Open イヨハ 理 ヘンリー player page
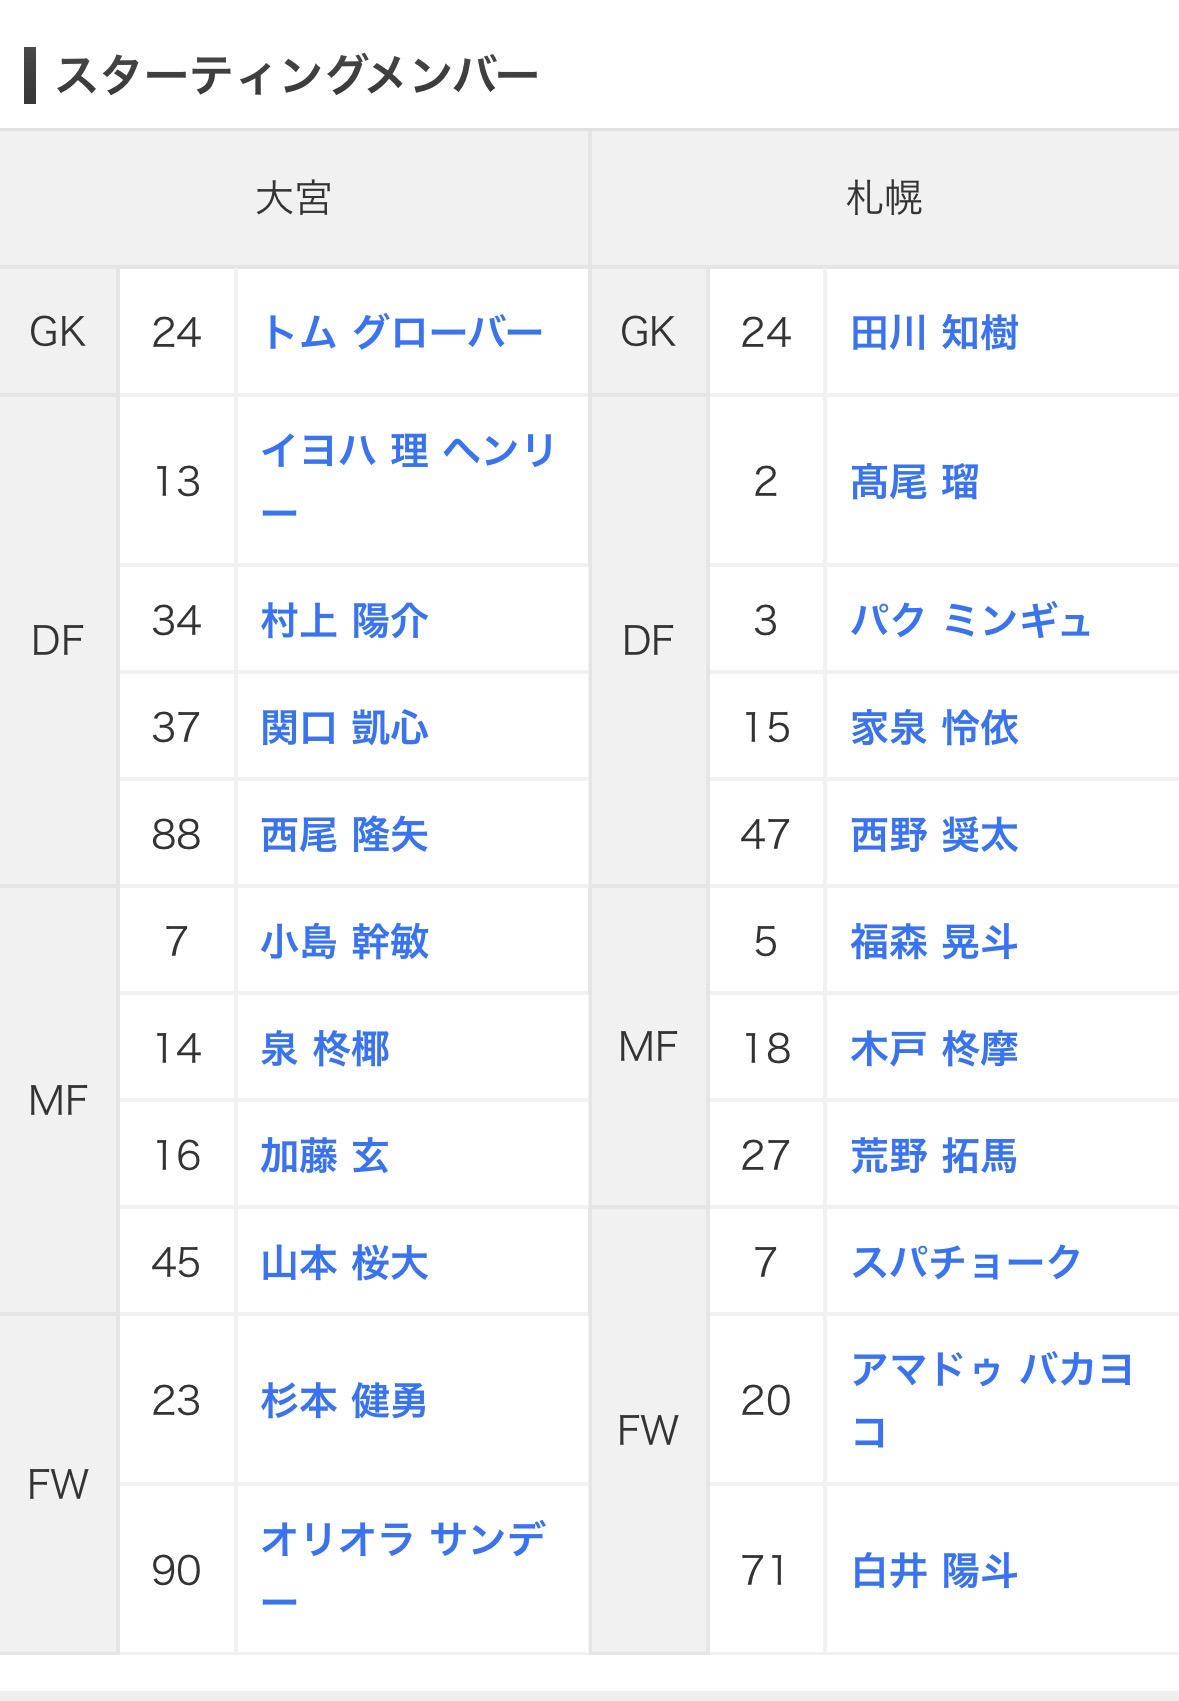 click(x=407, y=452)
